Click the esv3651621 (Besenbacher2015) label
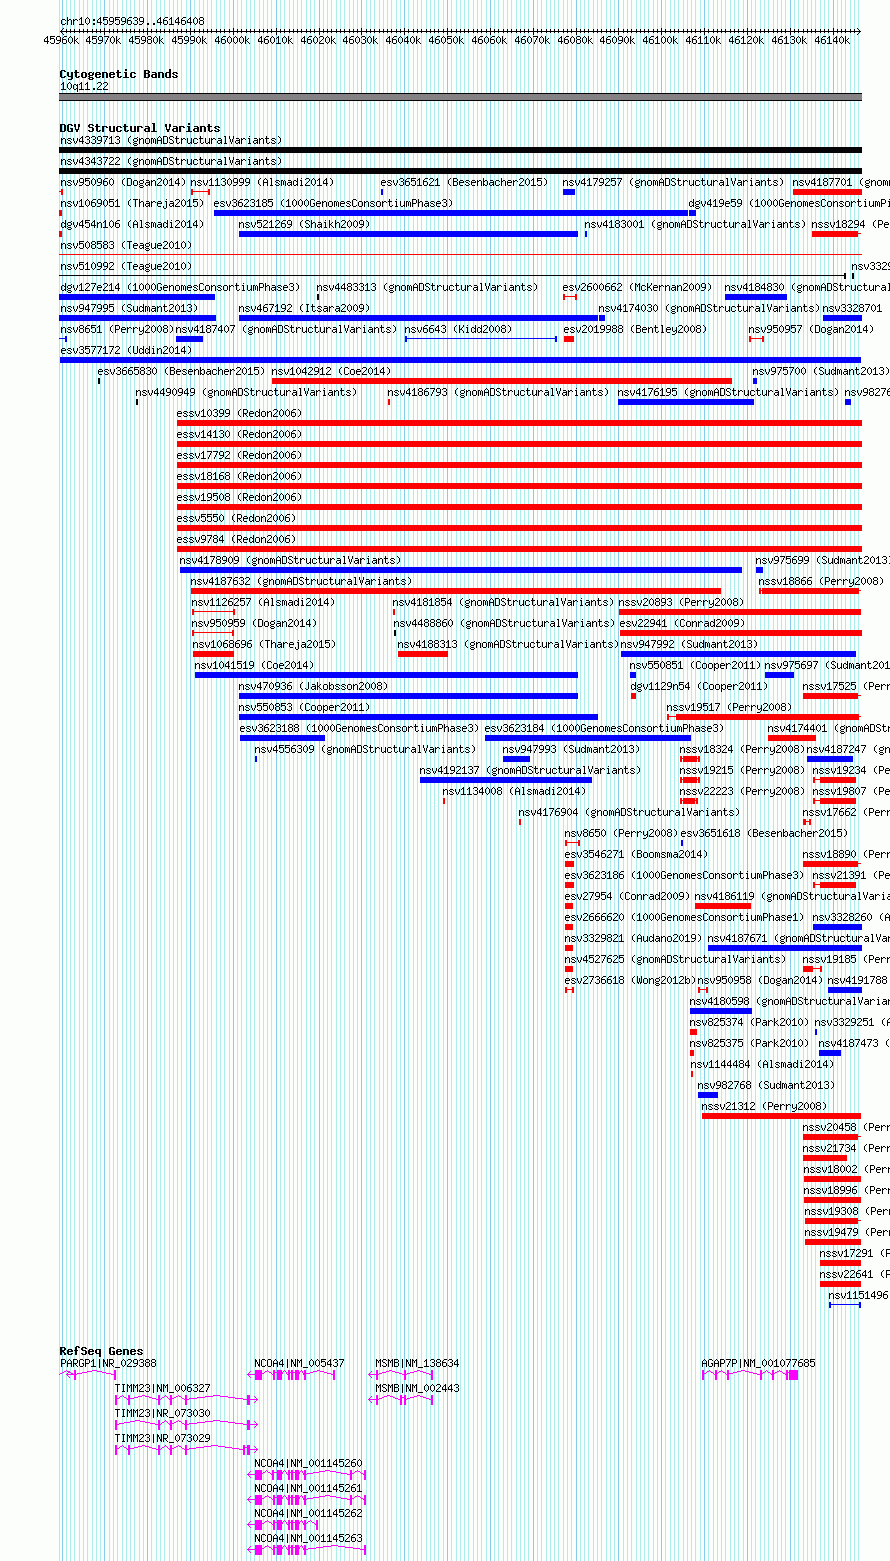 (x=464, y=182)
